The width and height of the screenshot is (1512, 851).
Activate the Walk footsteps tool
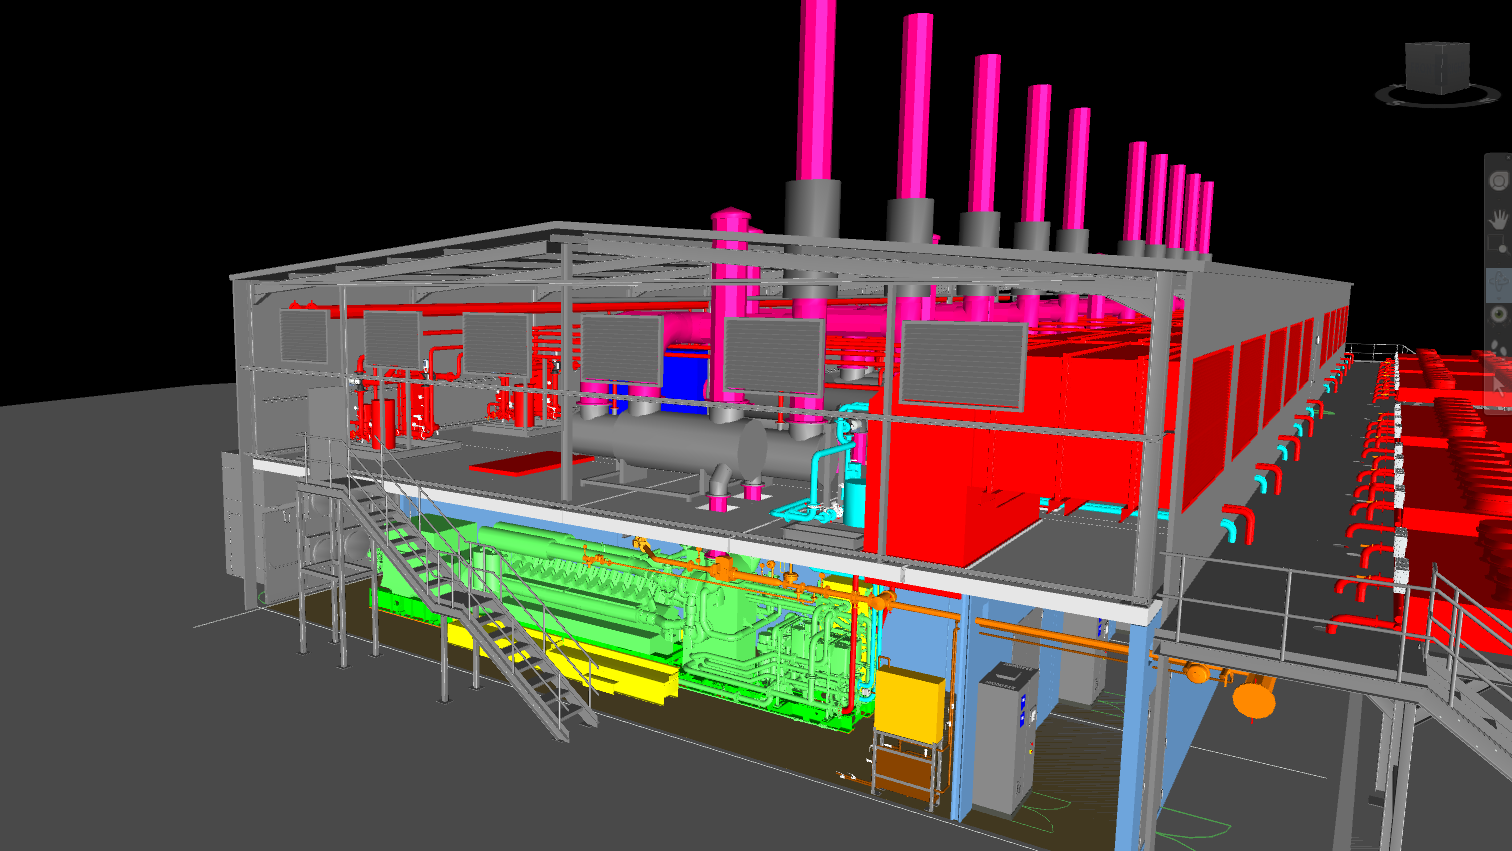click(1498, 348)
